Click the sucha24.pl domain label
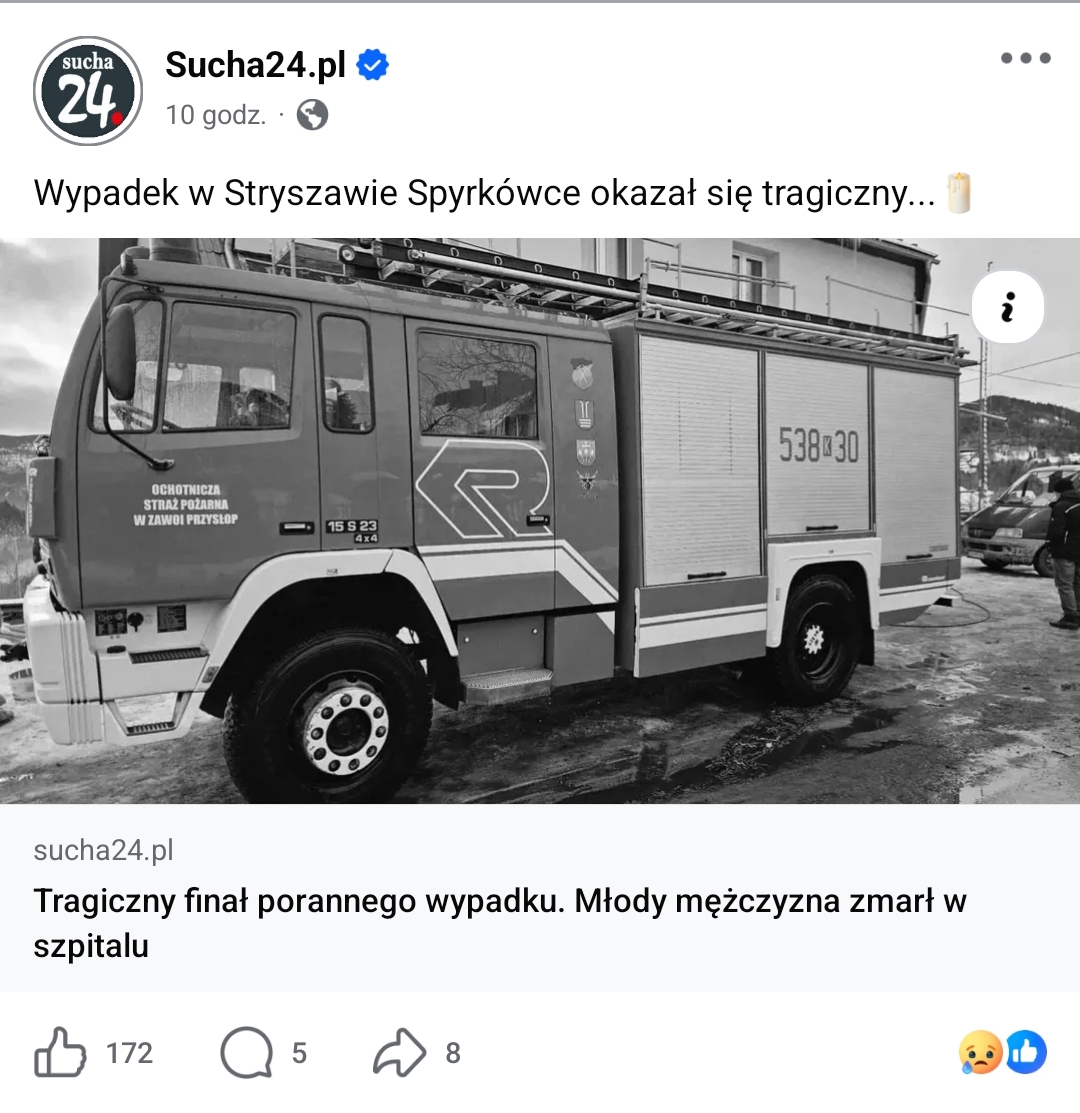1080x1113 pixels. point(104,850)
